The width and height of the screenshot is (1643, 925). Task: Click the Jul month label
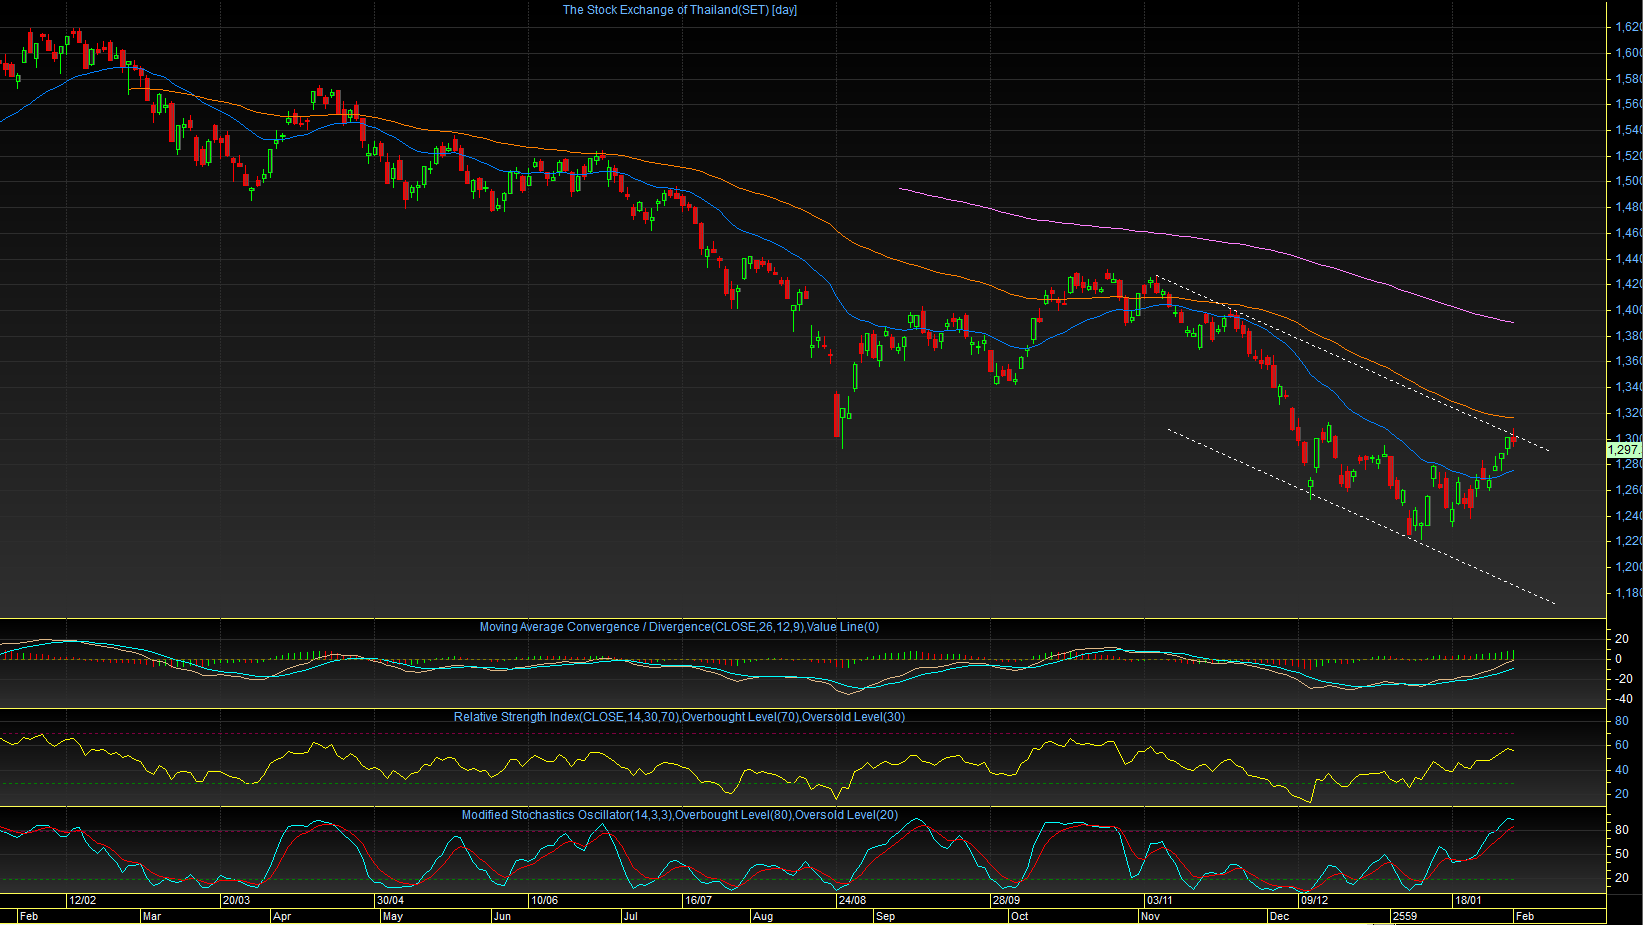pyautogui.click(x=630, y=916)
